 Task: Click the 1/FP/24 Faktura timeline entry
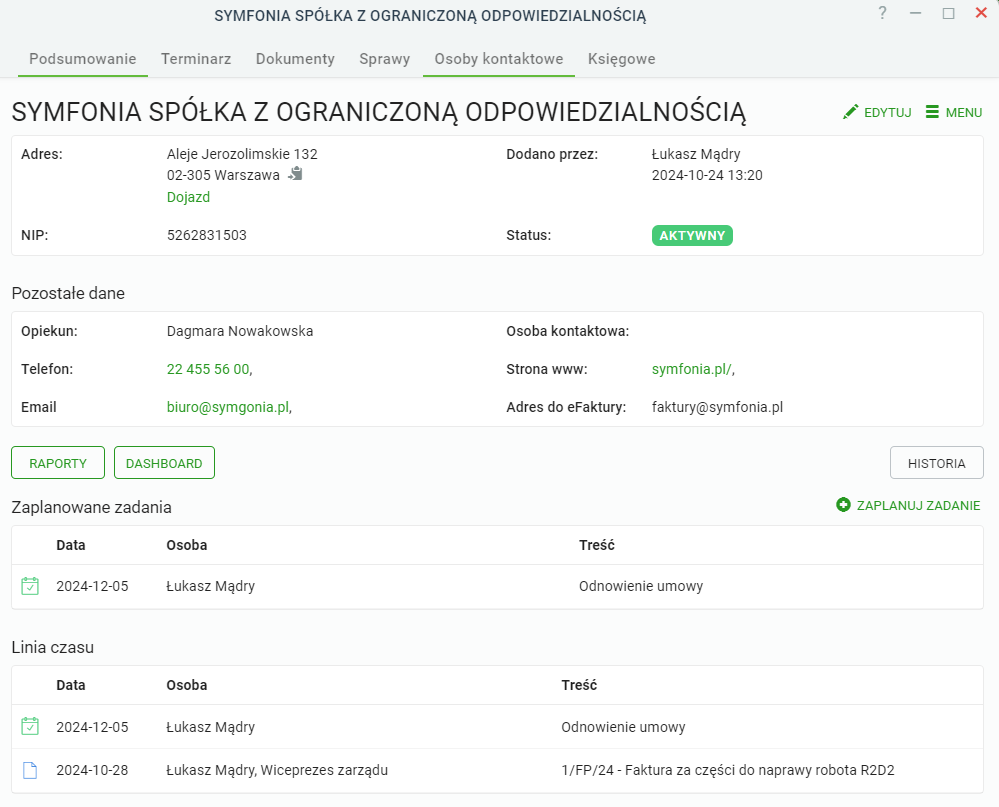728,770
